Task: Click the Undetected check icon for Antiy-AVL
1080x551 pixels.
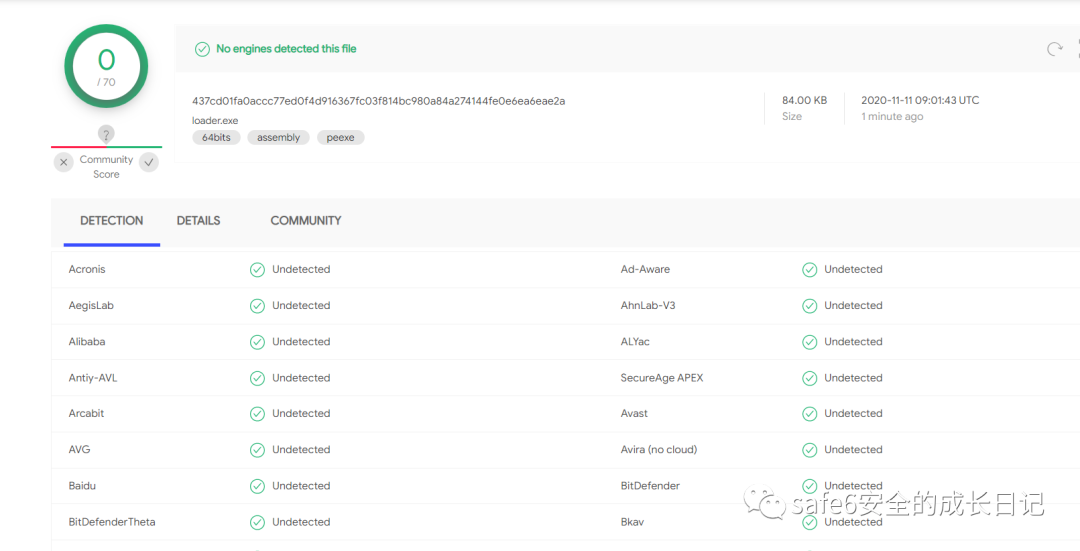Action: [258, 378]
